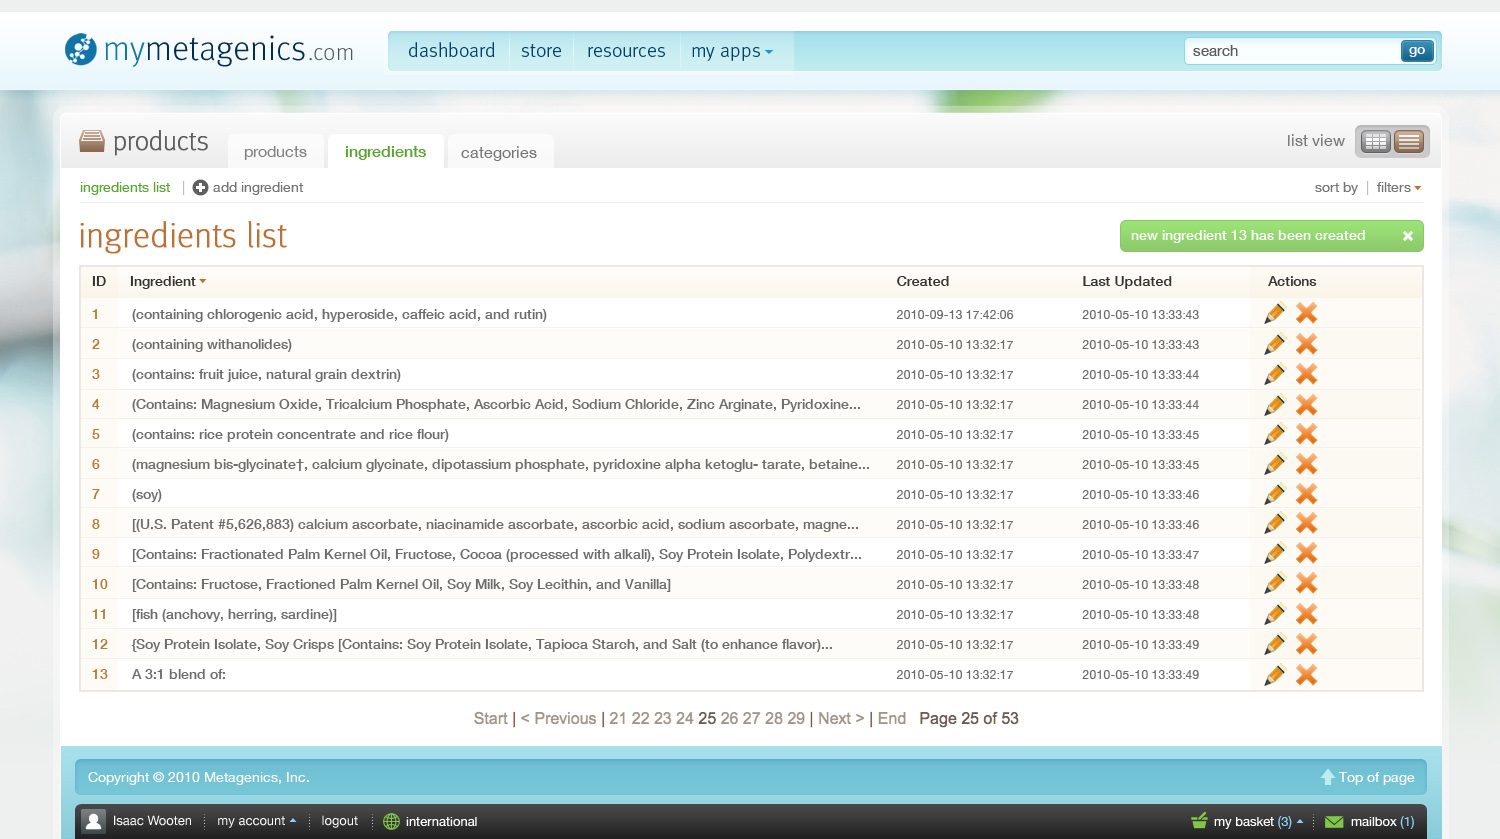This screenshot has width=1500, height=839.
Task: Open the mailbox envelope icon
Action: 1334,822
